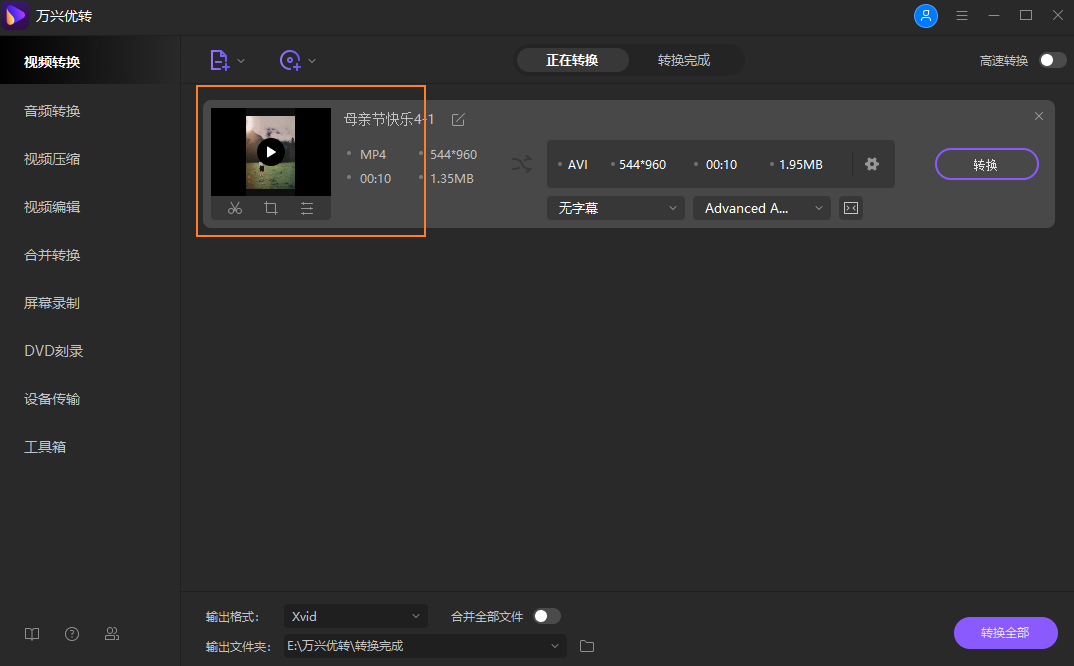
Task: Open the user account avatar
Action: (925, 16)
